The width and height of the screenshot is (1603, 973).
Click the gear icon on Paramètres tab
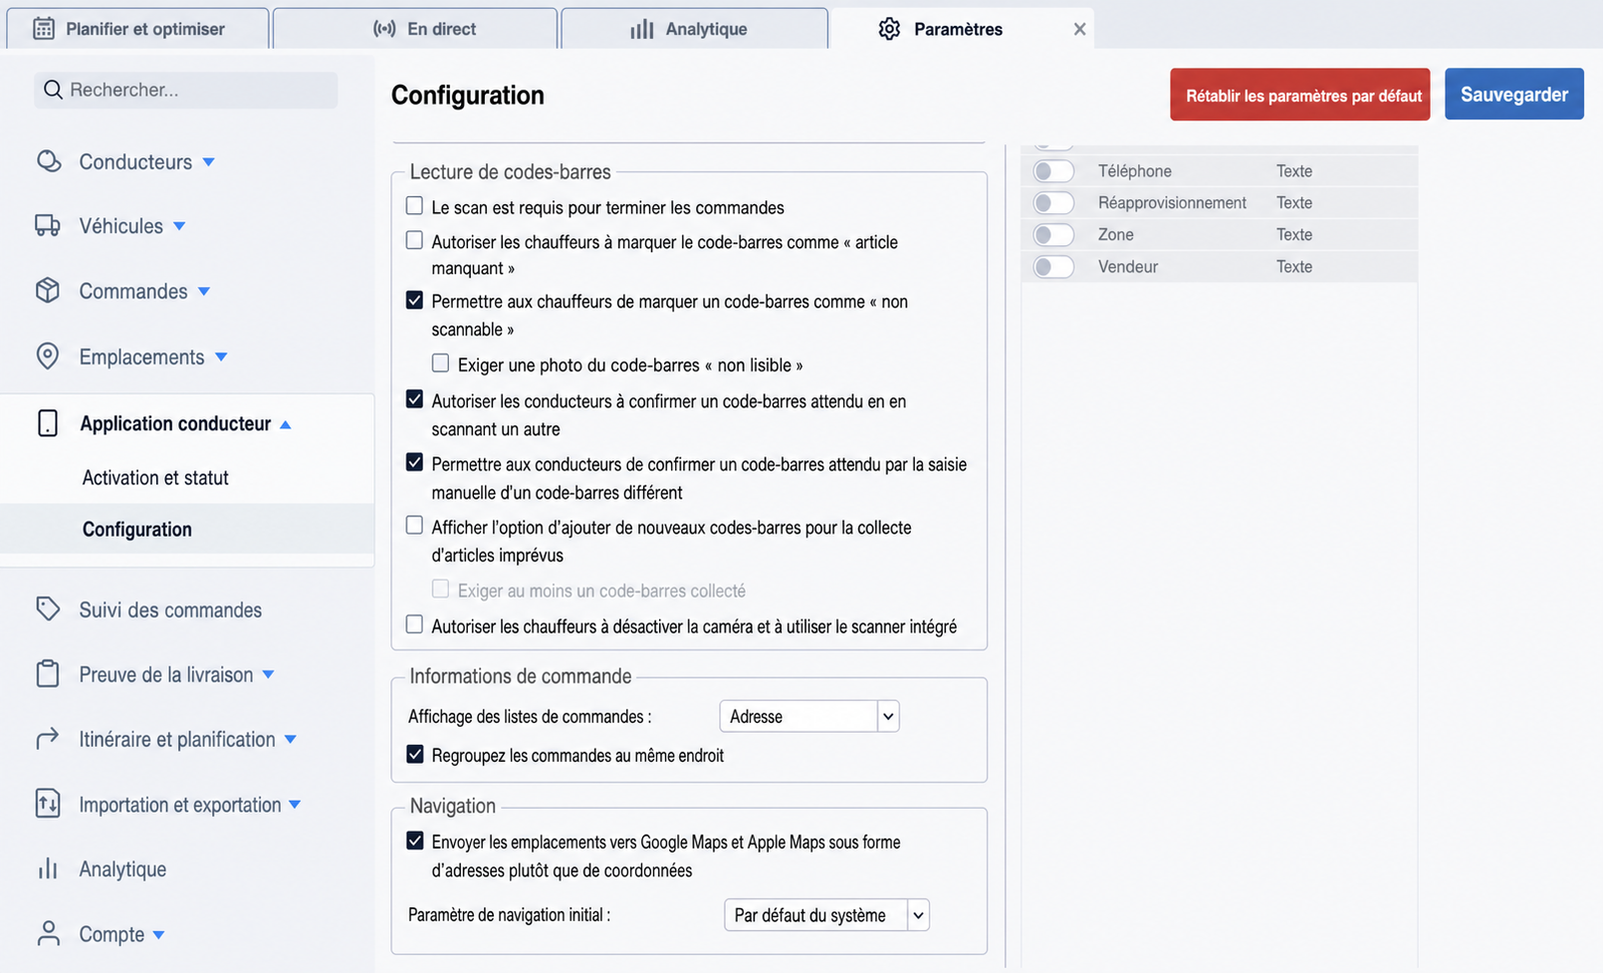click(x=889, y=29)
